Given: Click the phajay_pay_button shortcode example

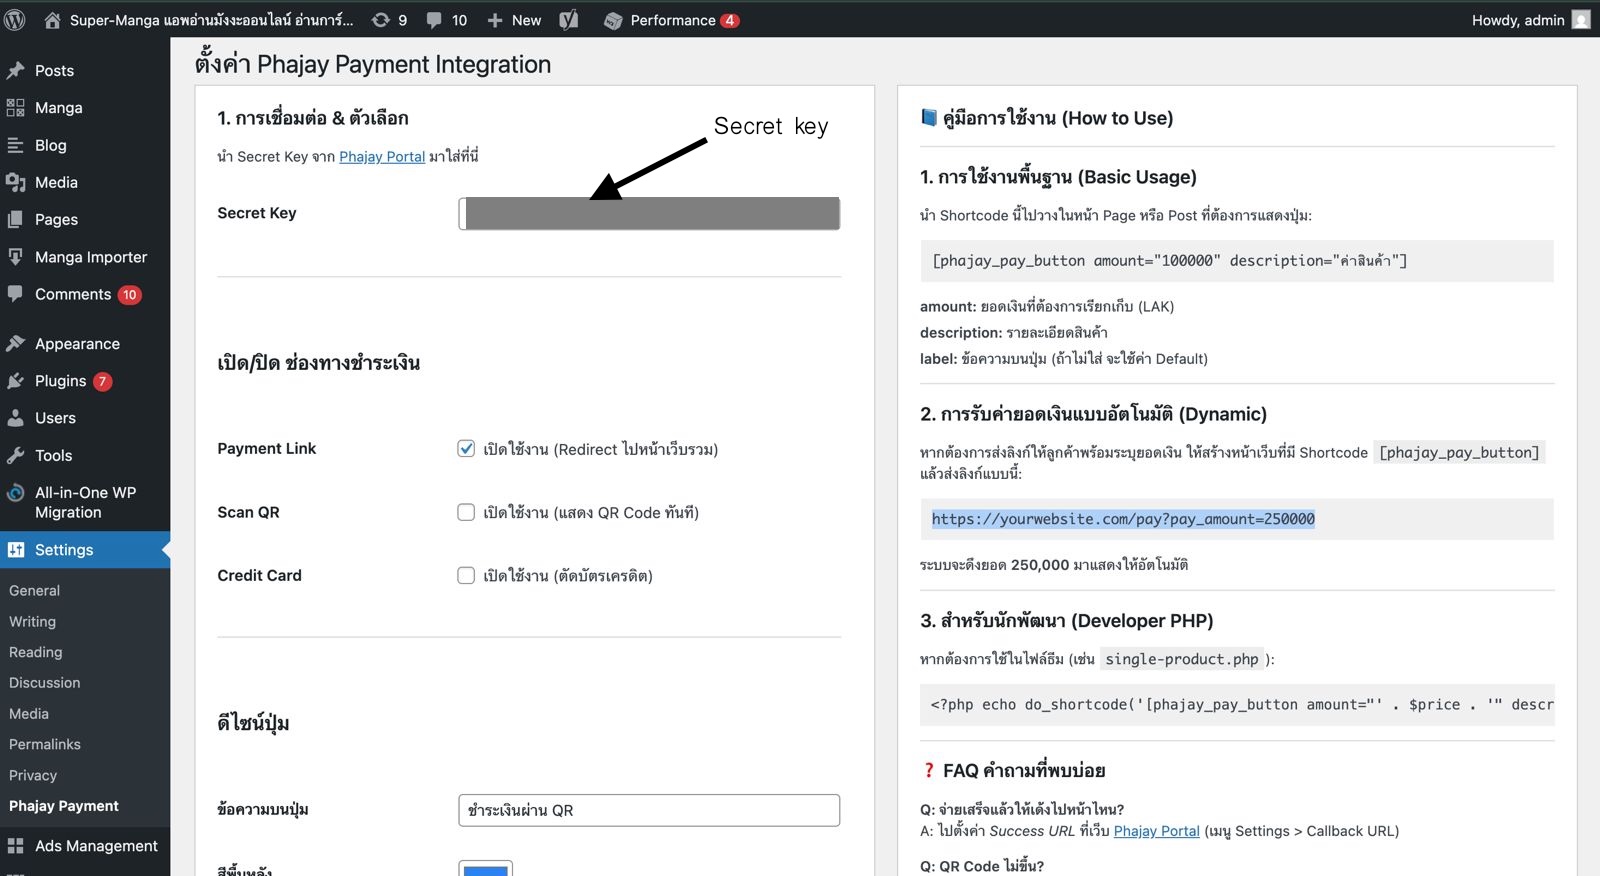Looking at the screenshot, I should pos(1169,261).
